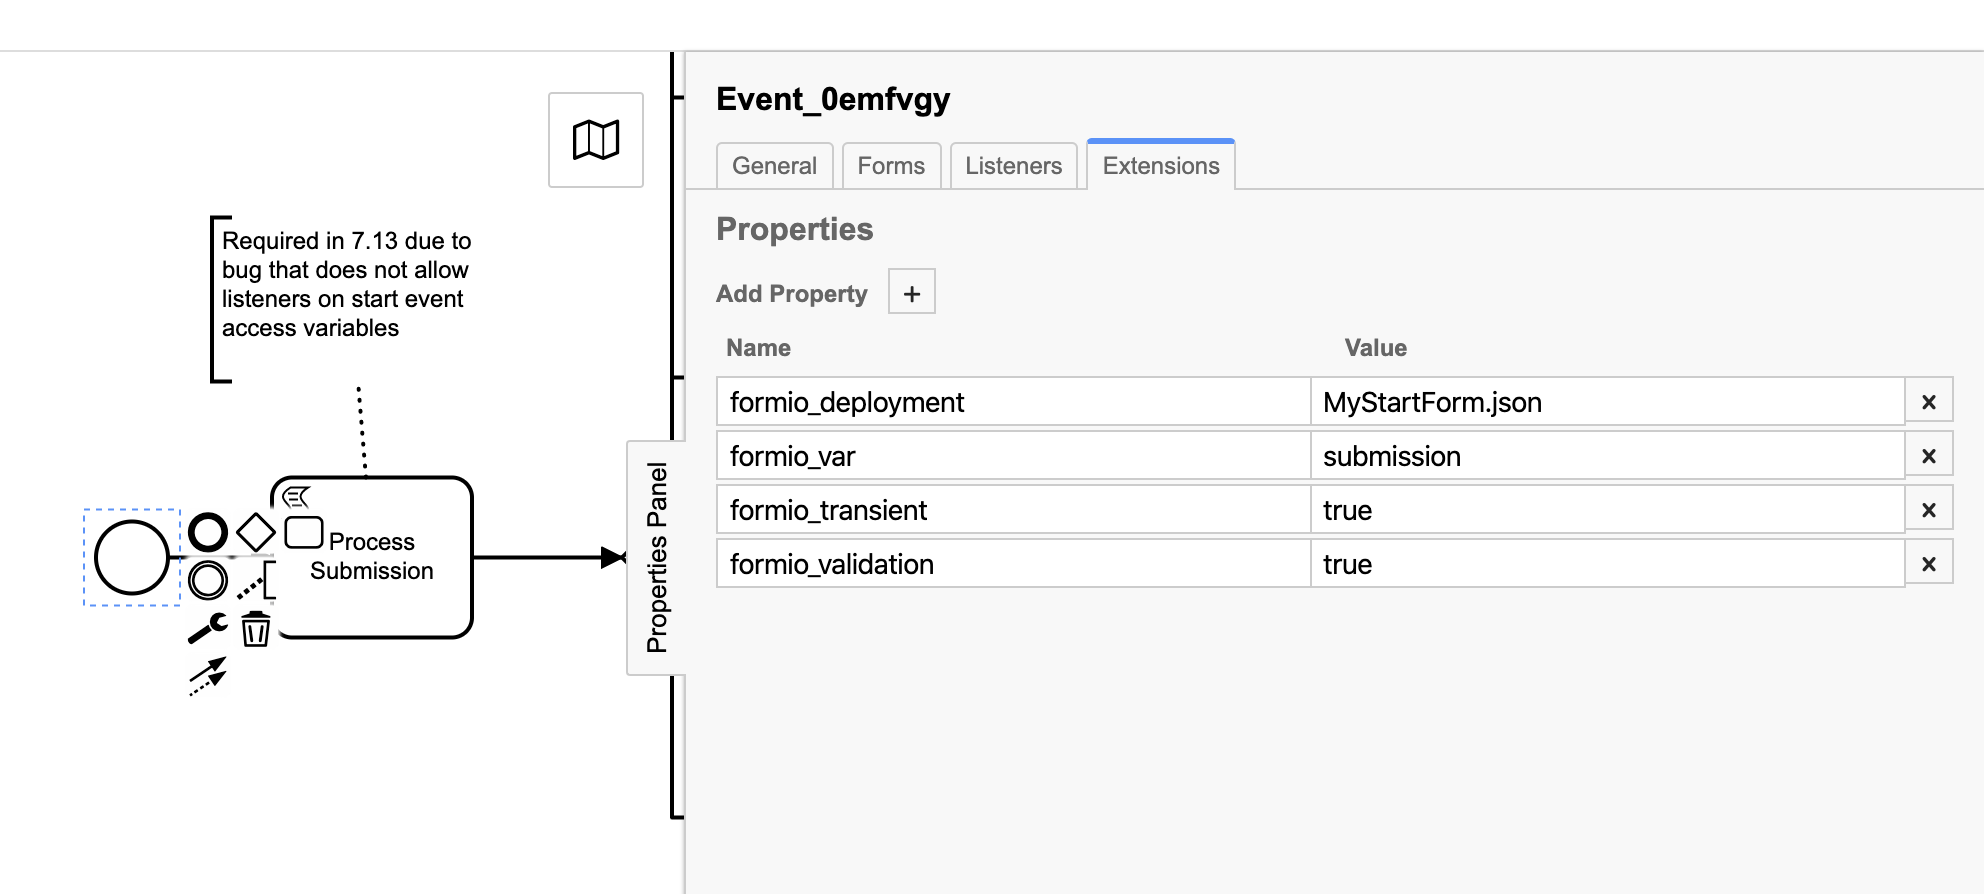Viewport: 1984px width, 894px height.
Task: Click the Add Property label
Action: click(x=792, y=293)
